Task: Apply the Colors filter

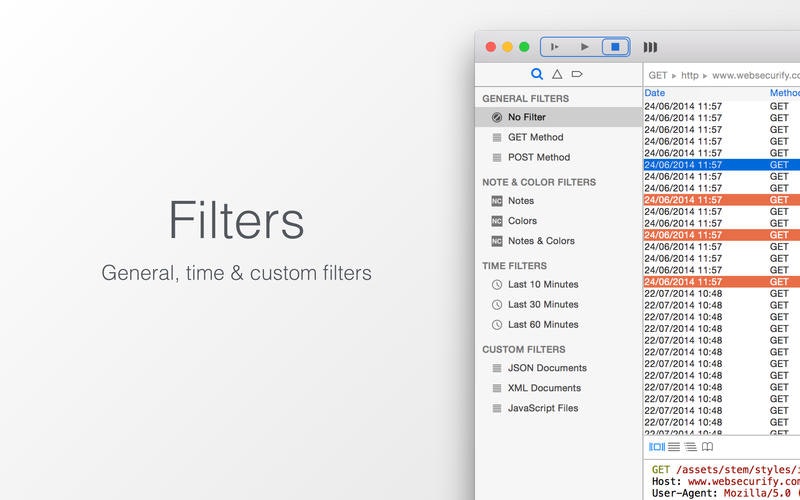Action: point(559,221)
